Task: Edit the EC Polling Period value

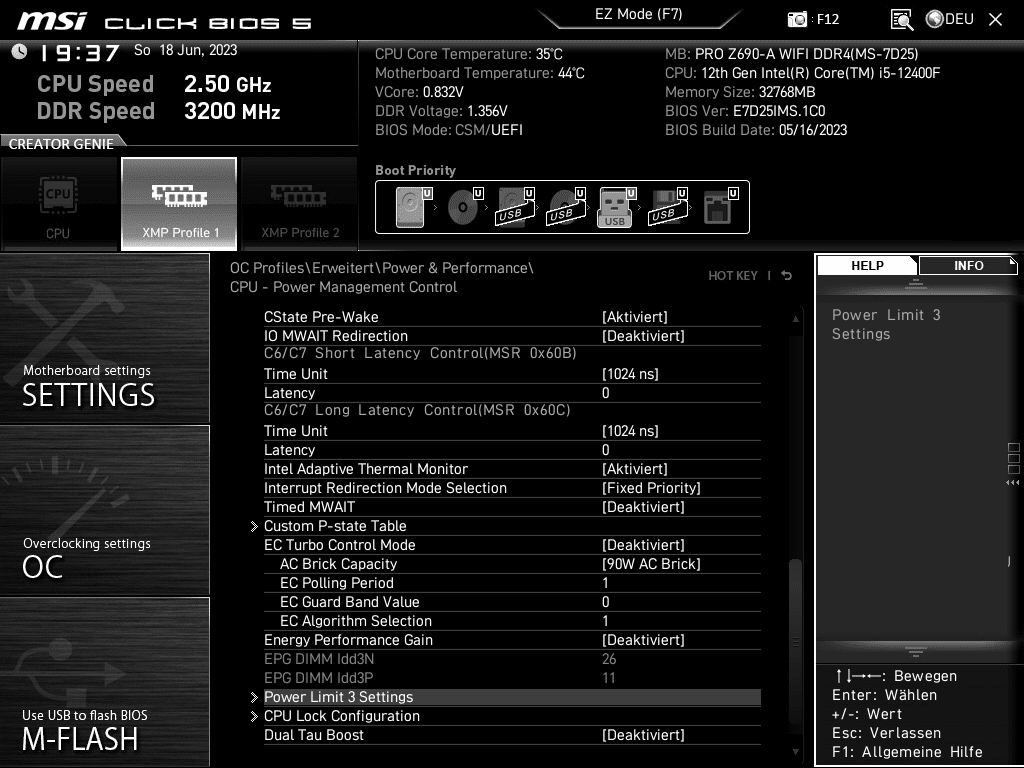Action: tap(605, 583)
